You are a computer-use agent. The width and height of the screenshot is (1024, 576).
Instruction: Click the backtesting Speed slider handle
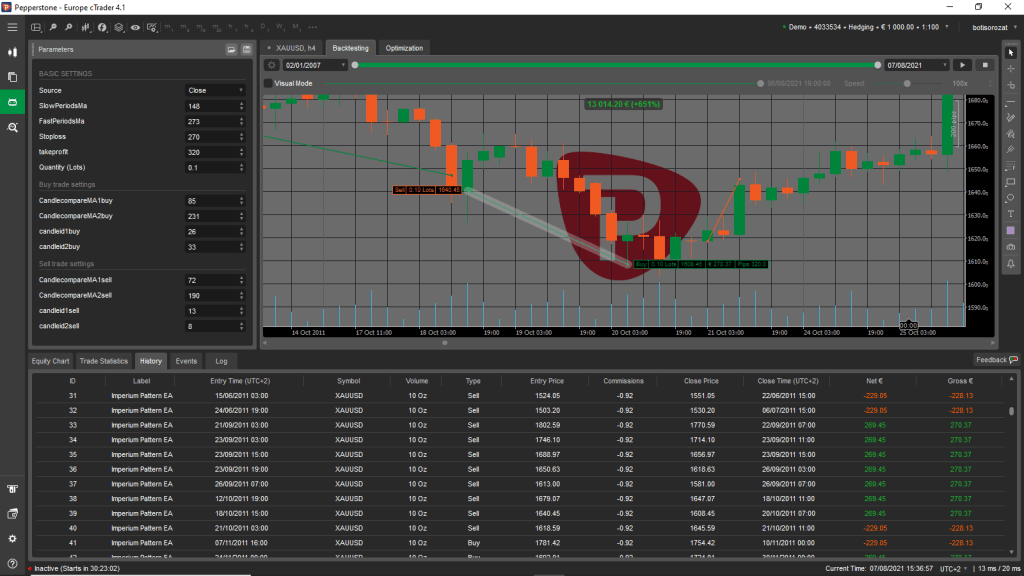pos(907,84)
